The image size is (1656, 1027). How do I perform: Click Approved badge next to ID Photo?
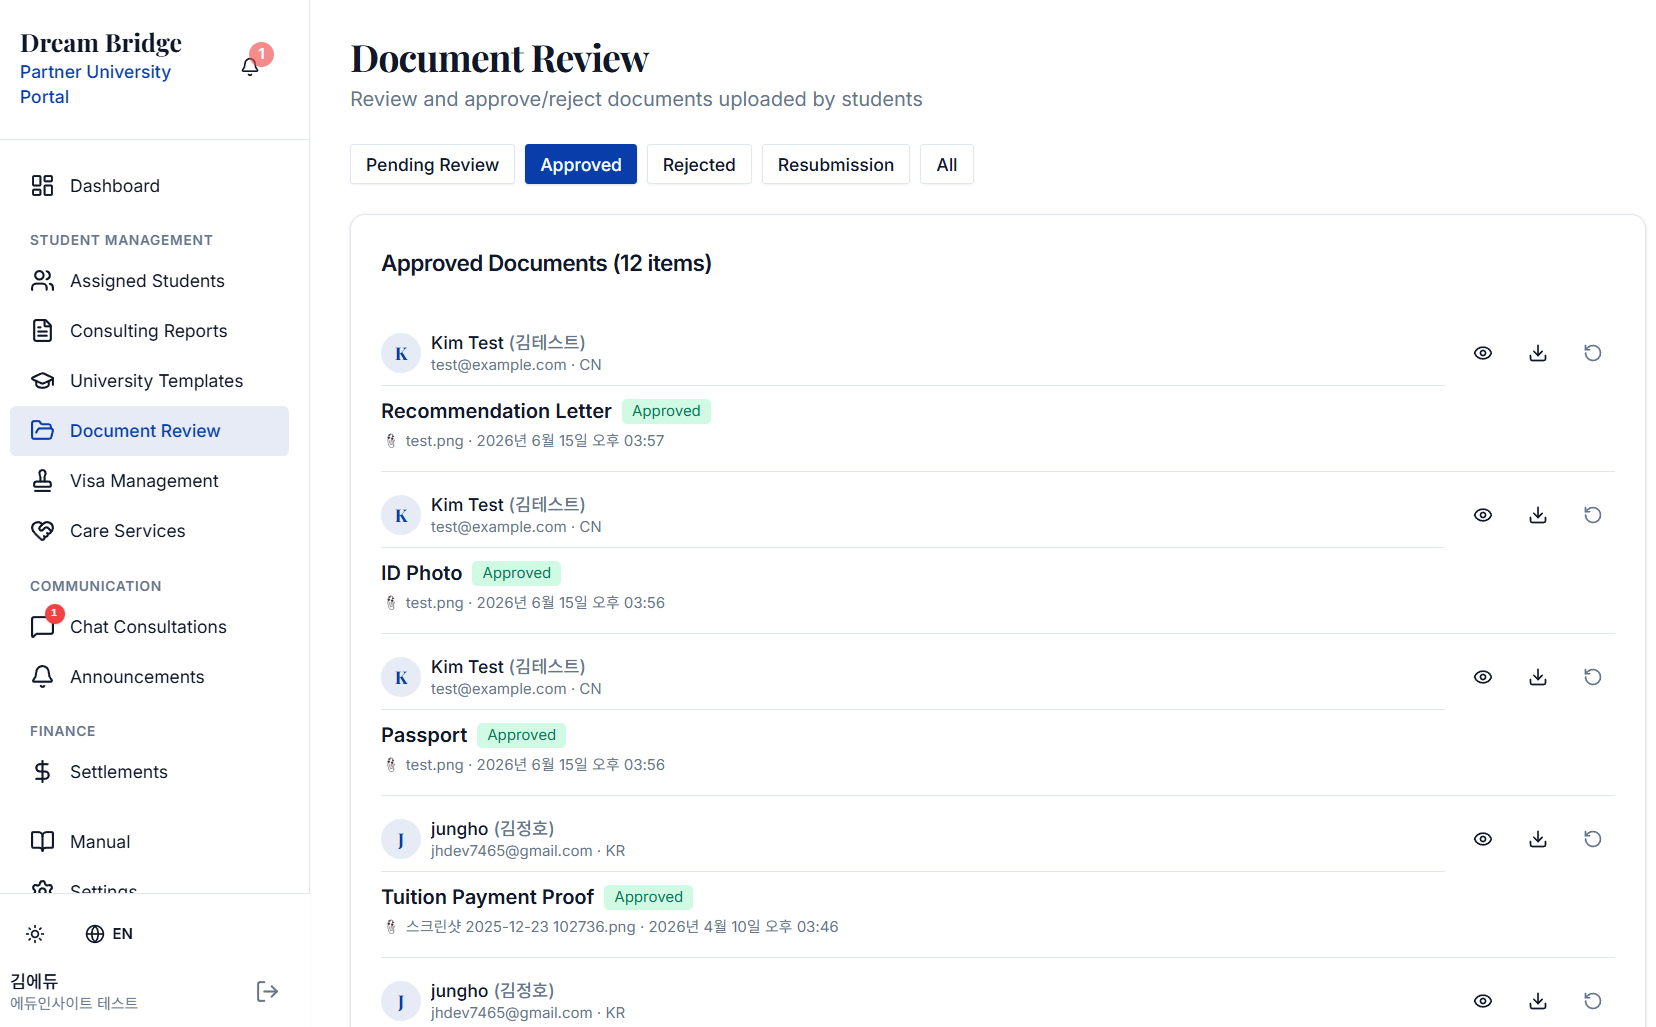[516, 573]
